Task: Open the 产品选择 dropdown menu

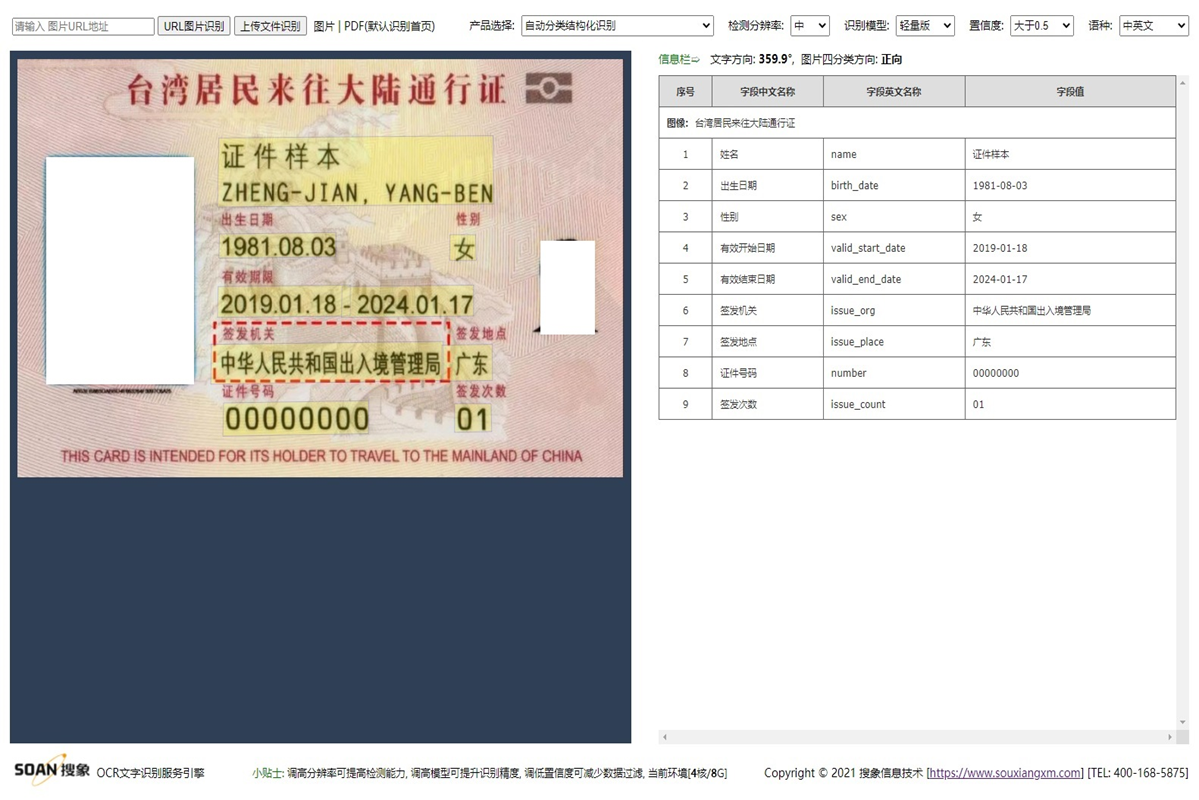Action: click(616, 25)
